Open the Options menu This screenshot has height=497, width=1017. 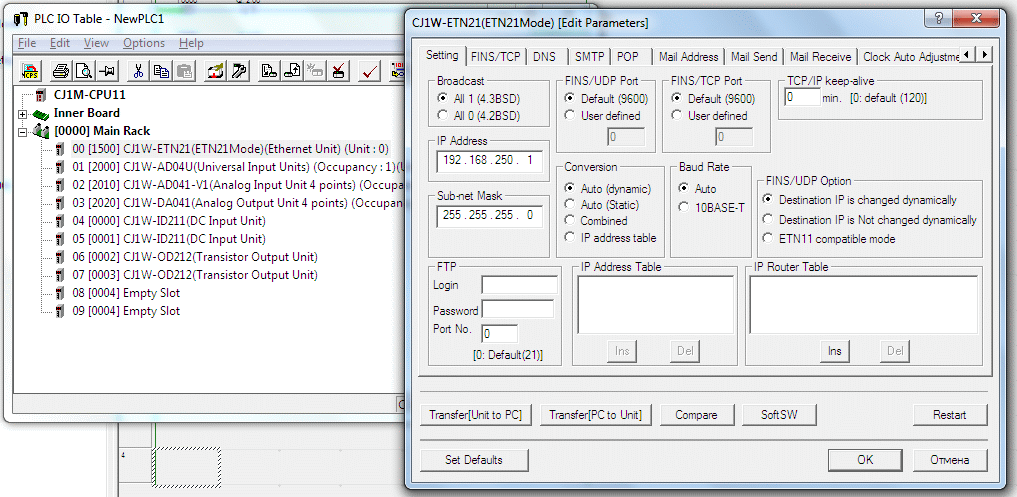pyautogui.click(x=144, y=43)
